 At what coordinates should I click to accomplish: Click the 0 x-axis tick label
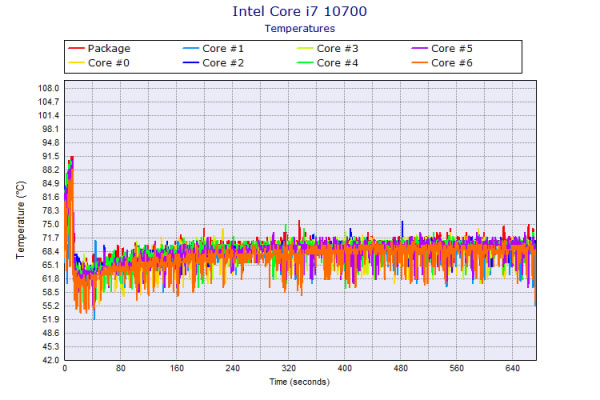65,368
